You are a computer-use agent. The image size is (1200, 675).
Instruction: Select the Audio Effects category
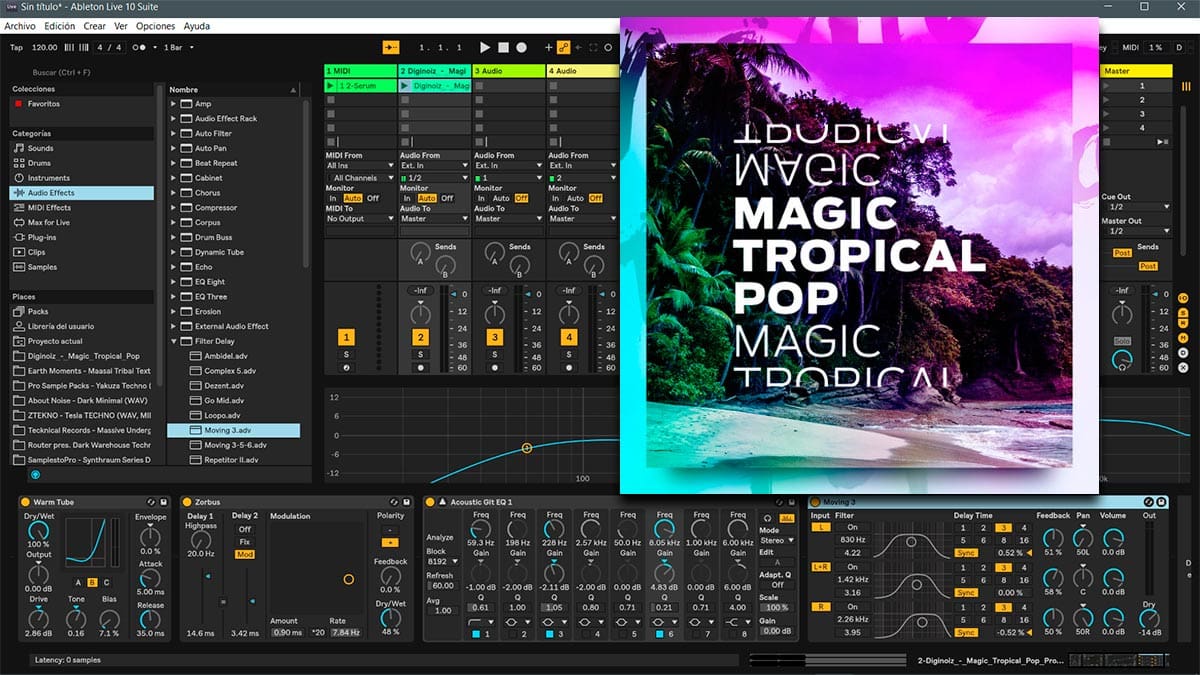pyautogui.click(x=82, y=193)
